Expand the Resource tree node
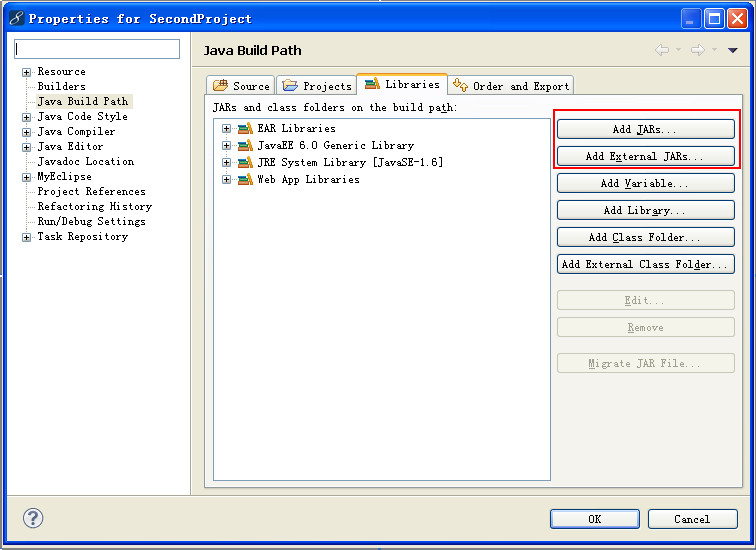Screen dimensions: 756x550 coord(27,72)
